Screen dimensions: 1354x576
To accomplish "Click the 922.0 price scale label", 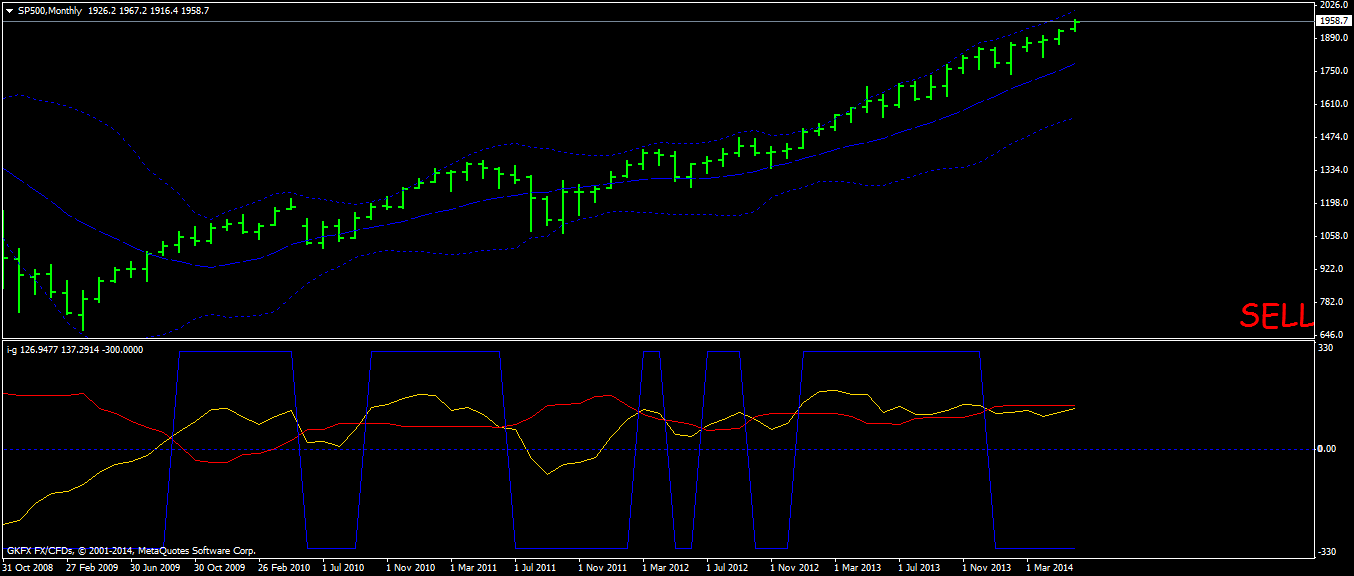I will point(1332,269).
